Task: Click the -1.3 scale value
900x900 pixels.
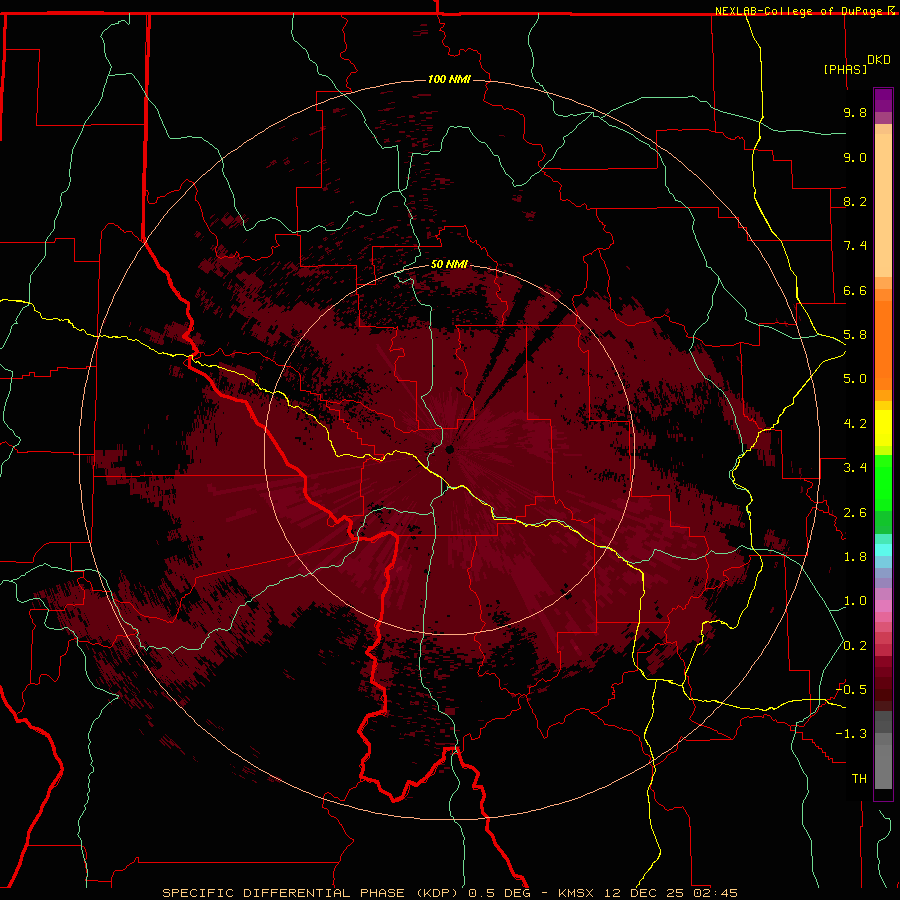Action: tap(851, 734)
